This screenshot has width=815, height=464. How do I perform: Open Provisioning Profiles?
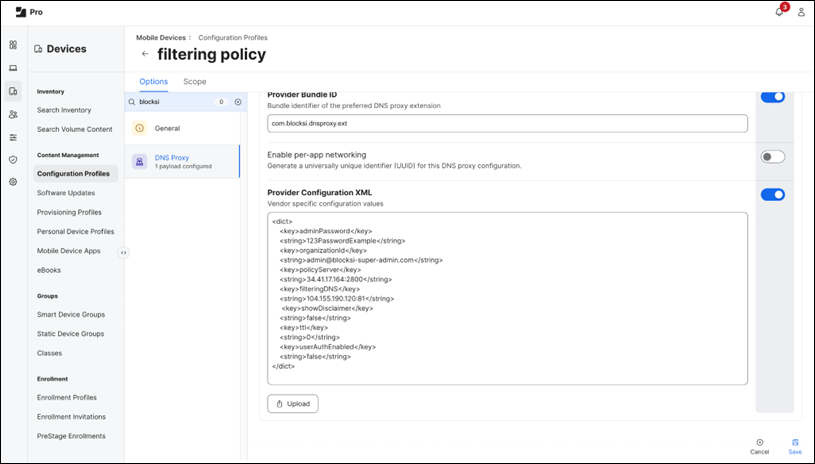[69, 212]
